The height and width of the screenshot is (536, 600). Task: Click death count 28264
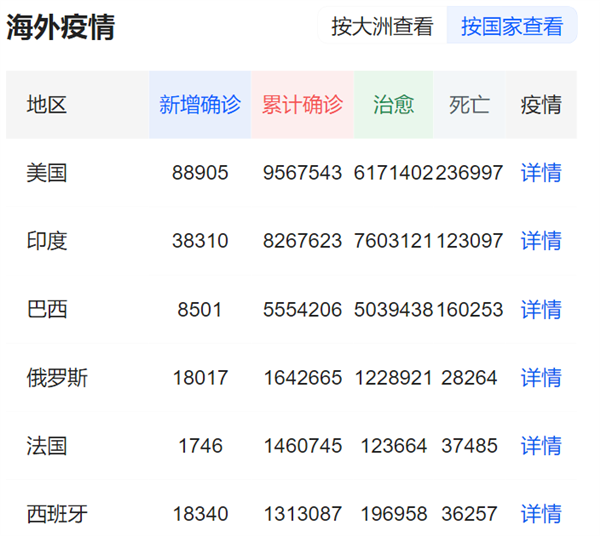point(469,378)
